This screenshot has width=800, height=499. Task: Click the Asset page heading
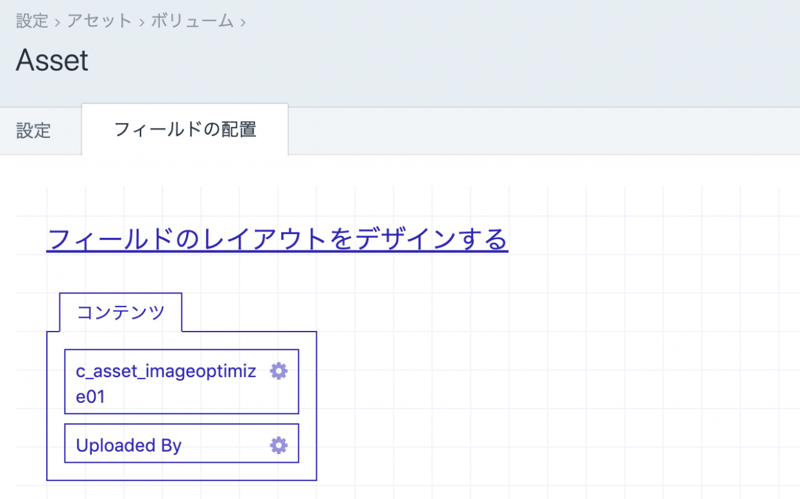click(x=52, y=61)
